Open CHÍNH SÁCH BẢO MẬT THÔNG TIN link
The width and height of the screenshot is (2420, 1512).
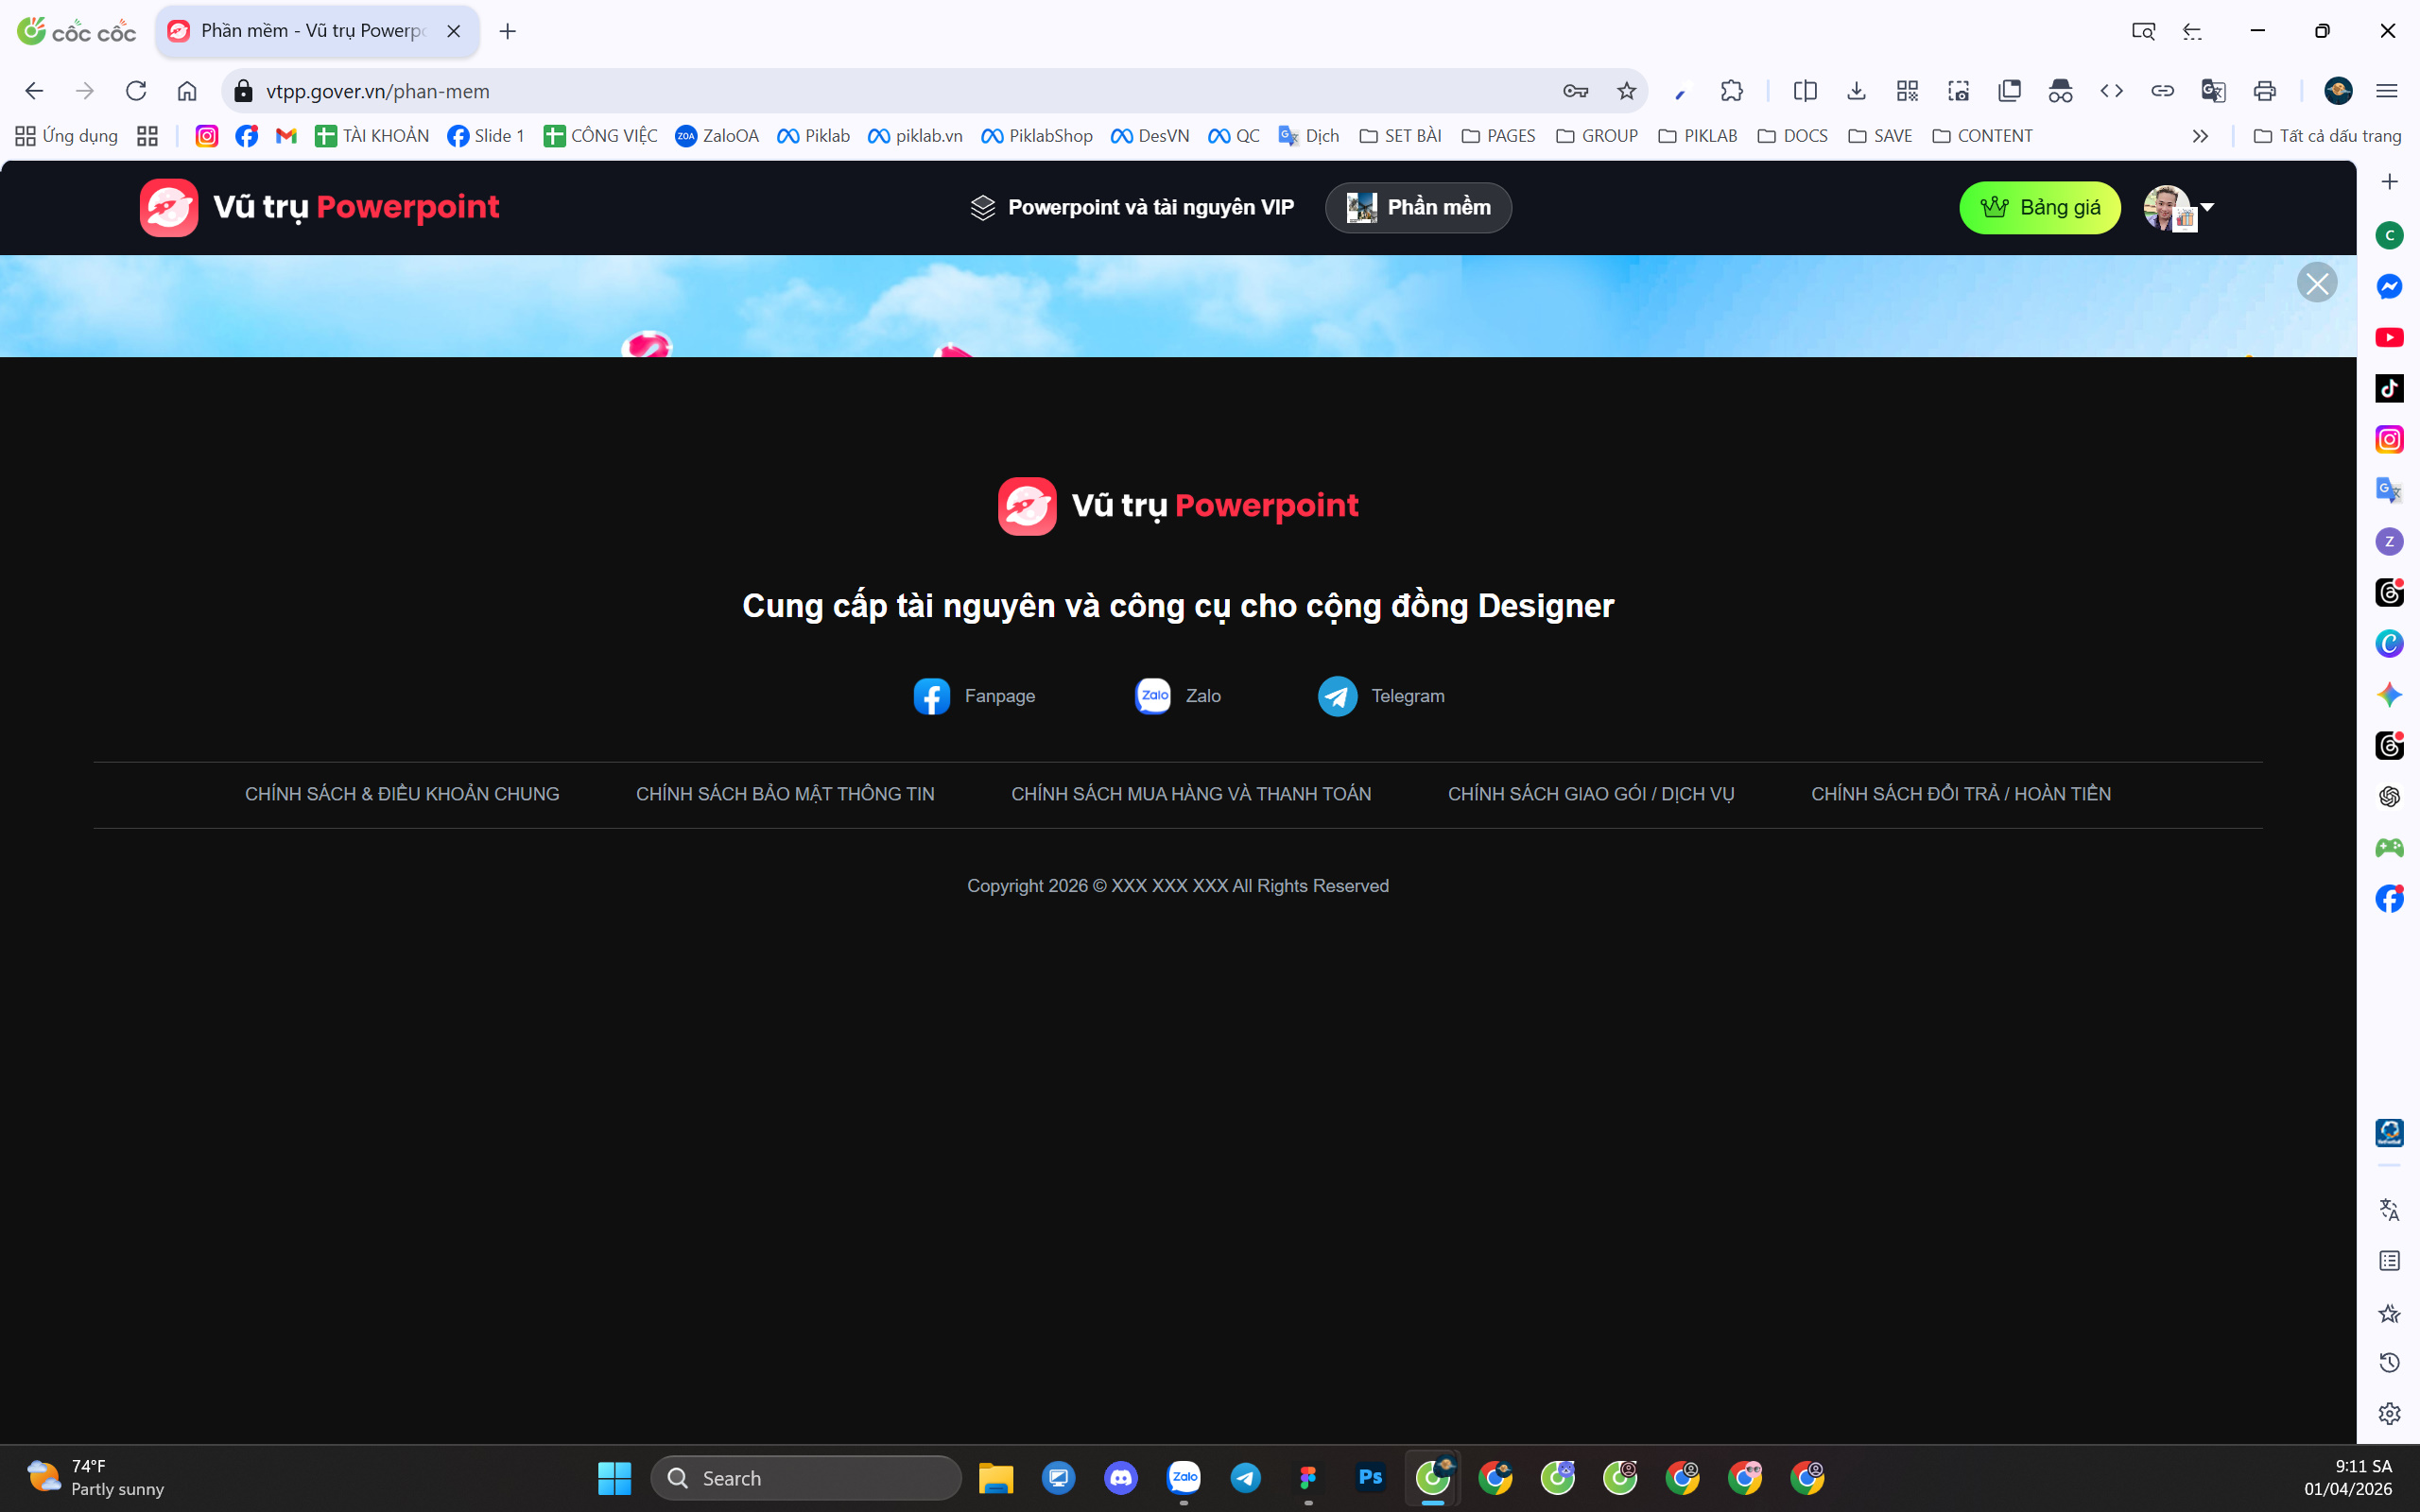[785, 794]
